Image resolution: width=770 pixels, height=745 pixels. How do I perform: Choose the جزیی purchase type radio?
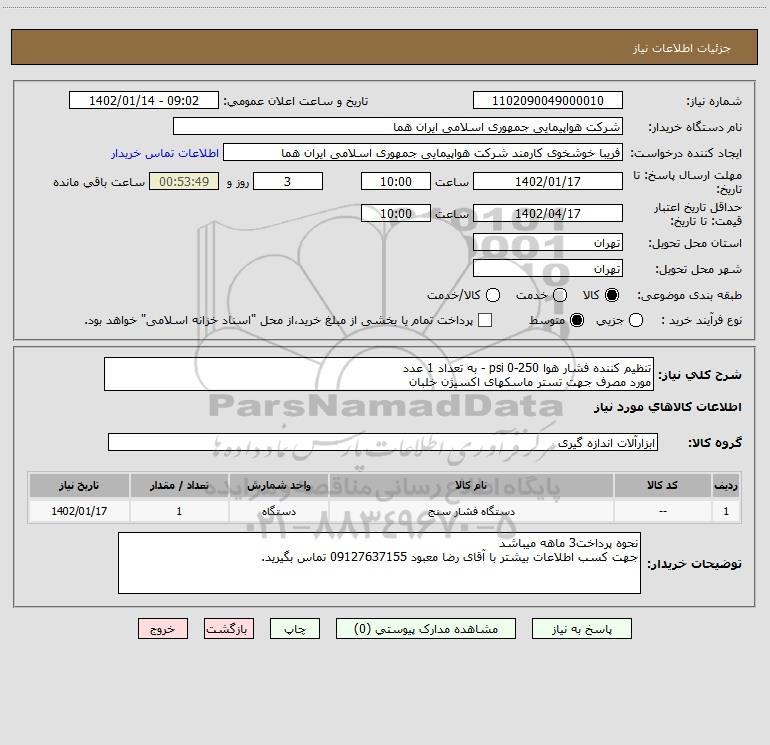[x=635, y=320]
